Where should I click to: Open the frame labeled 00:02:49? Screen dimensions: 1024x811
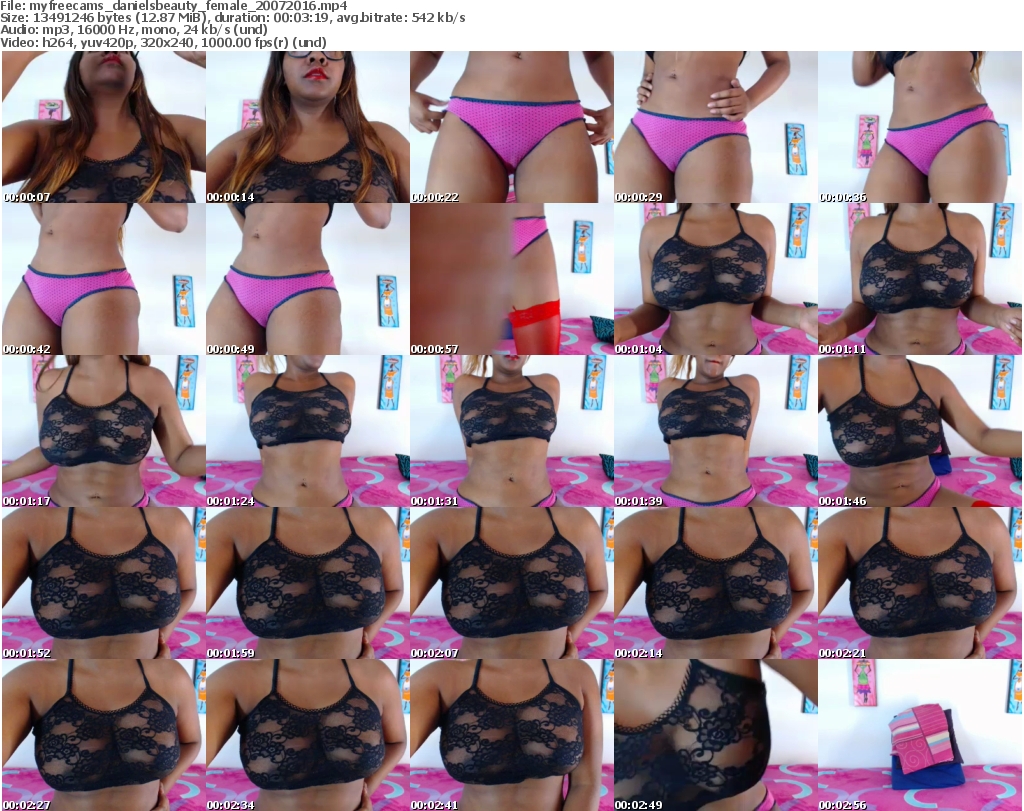[715, 735]
